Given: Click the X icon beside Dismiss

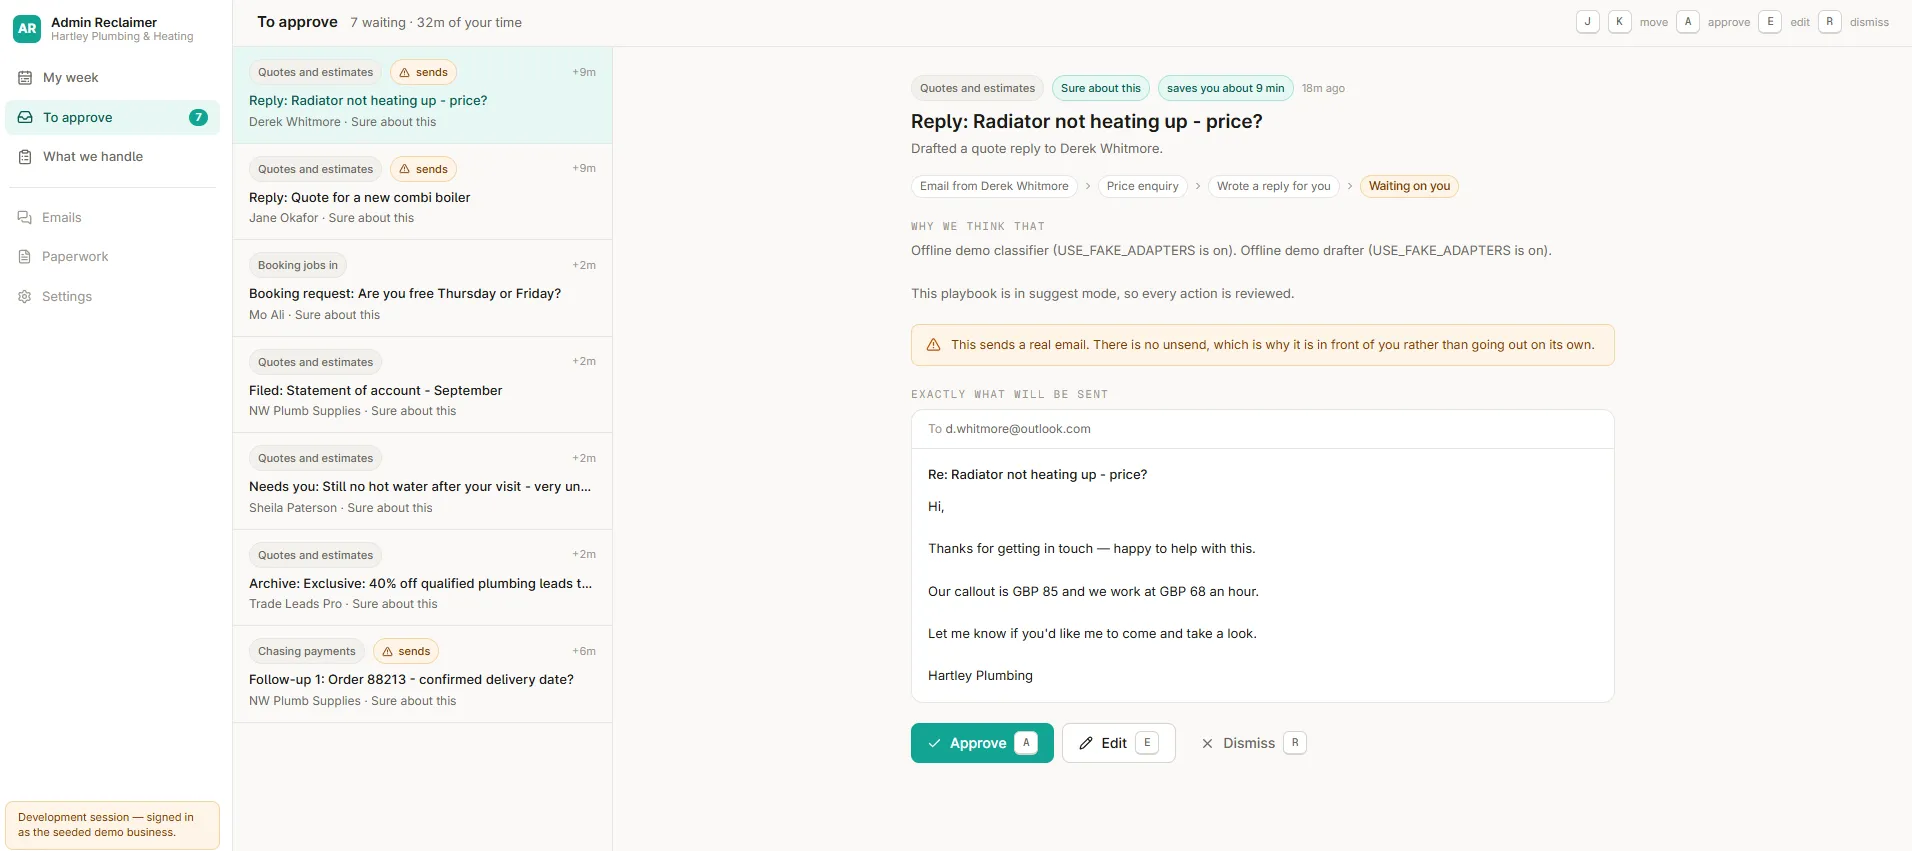Looking at the screenshot, I should 1207,743.
